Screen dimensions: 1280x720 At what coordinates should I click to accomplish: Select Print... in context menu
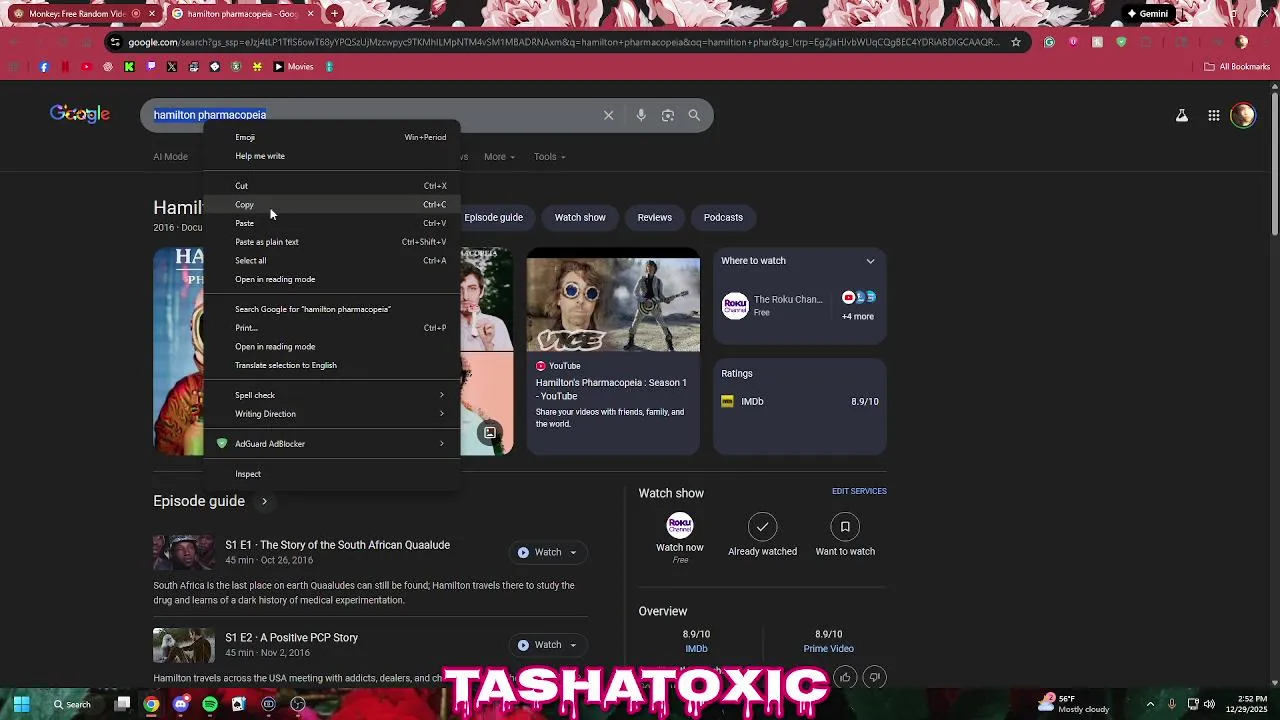pos(332,328)
